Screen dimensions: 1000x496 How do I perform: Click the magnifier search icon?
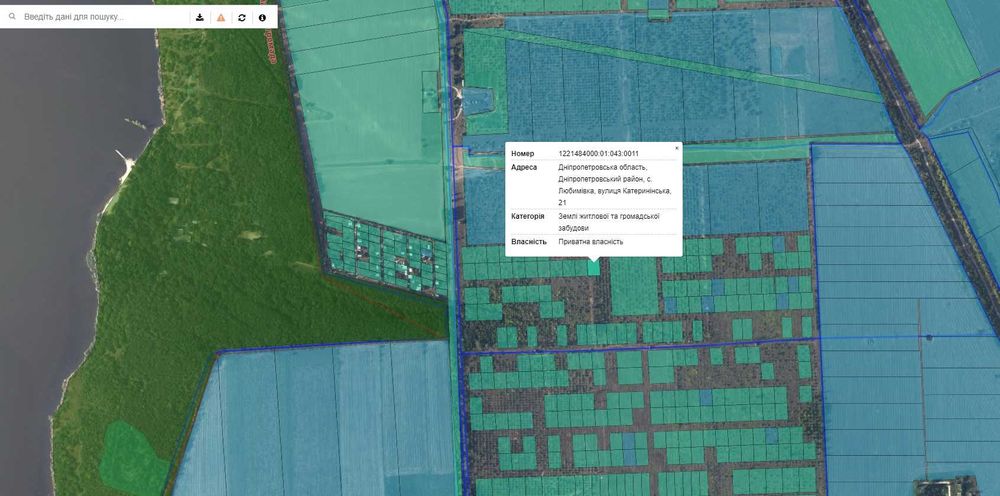(x=11, y=17)
